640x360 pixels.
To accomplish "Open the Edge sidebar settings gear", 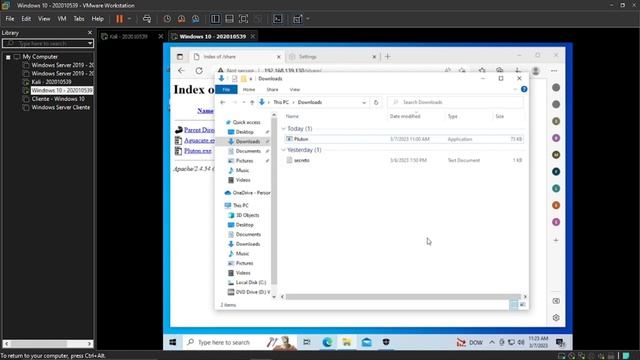I will click(556, 318).
